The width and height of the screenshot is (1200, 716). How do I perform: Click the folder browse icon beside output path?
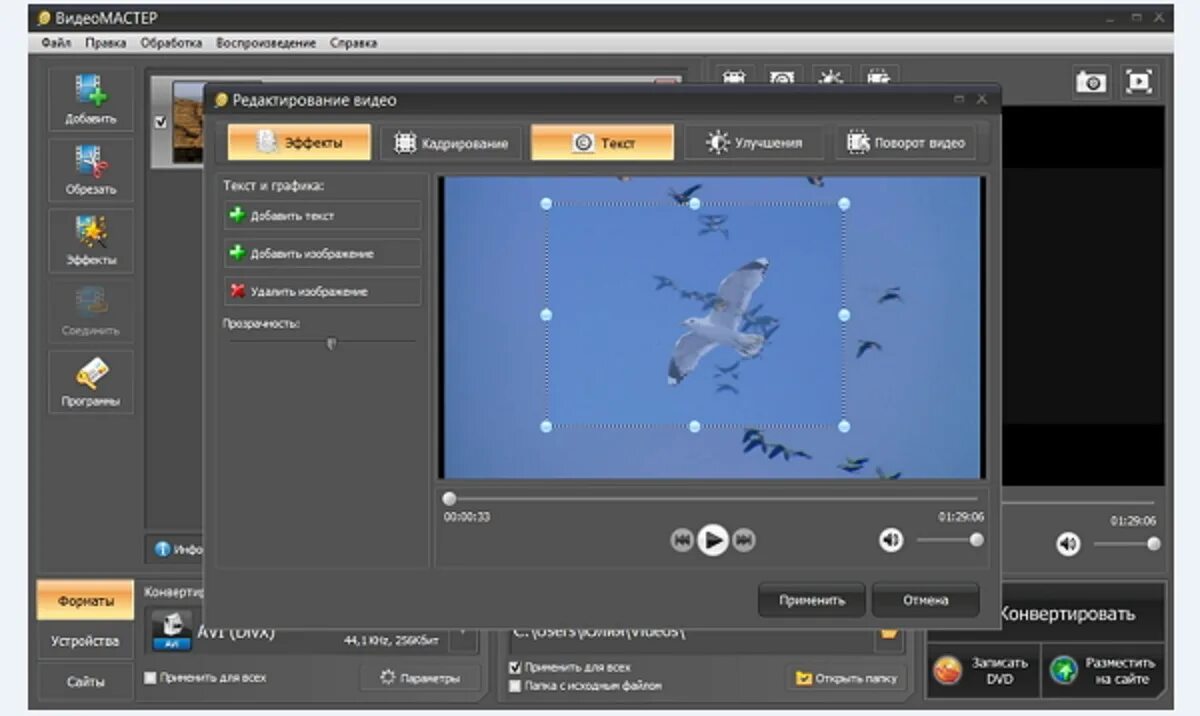(888, 632)
